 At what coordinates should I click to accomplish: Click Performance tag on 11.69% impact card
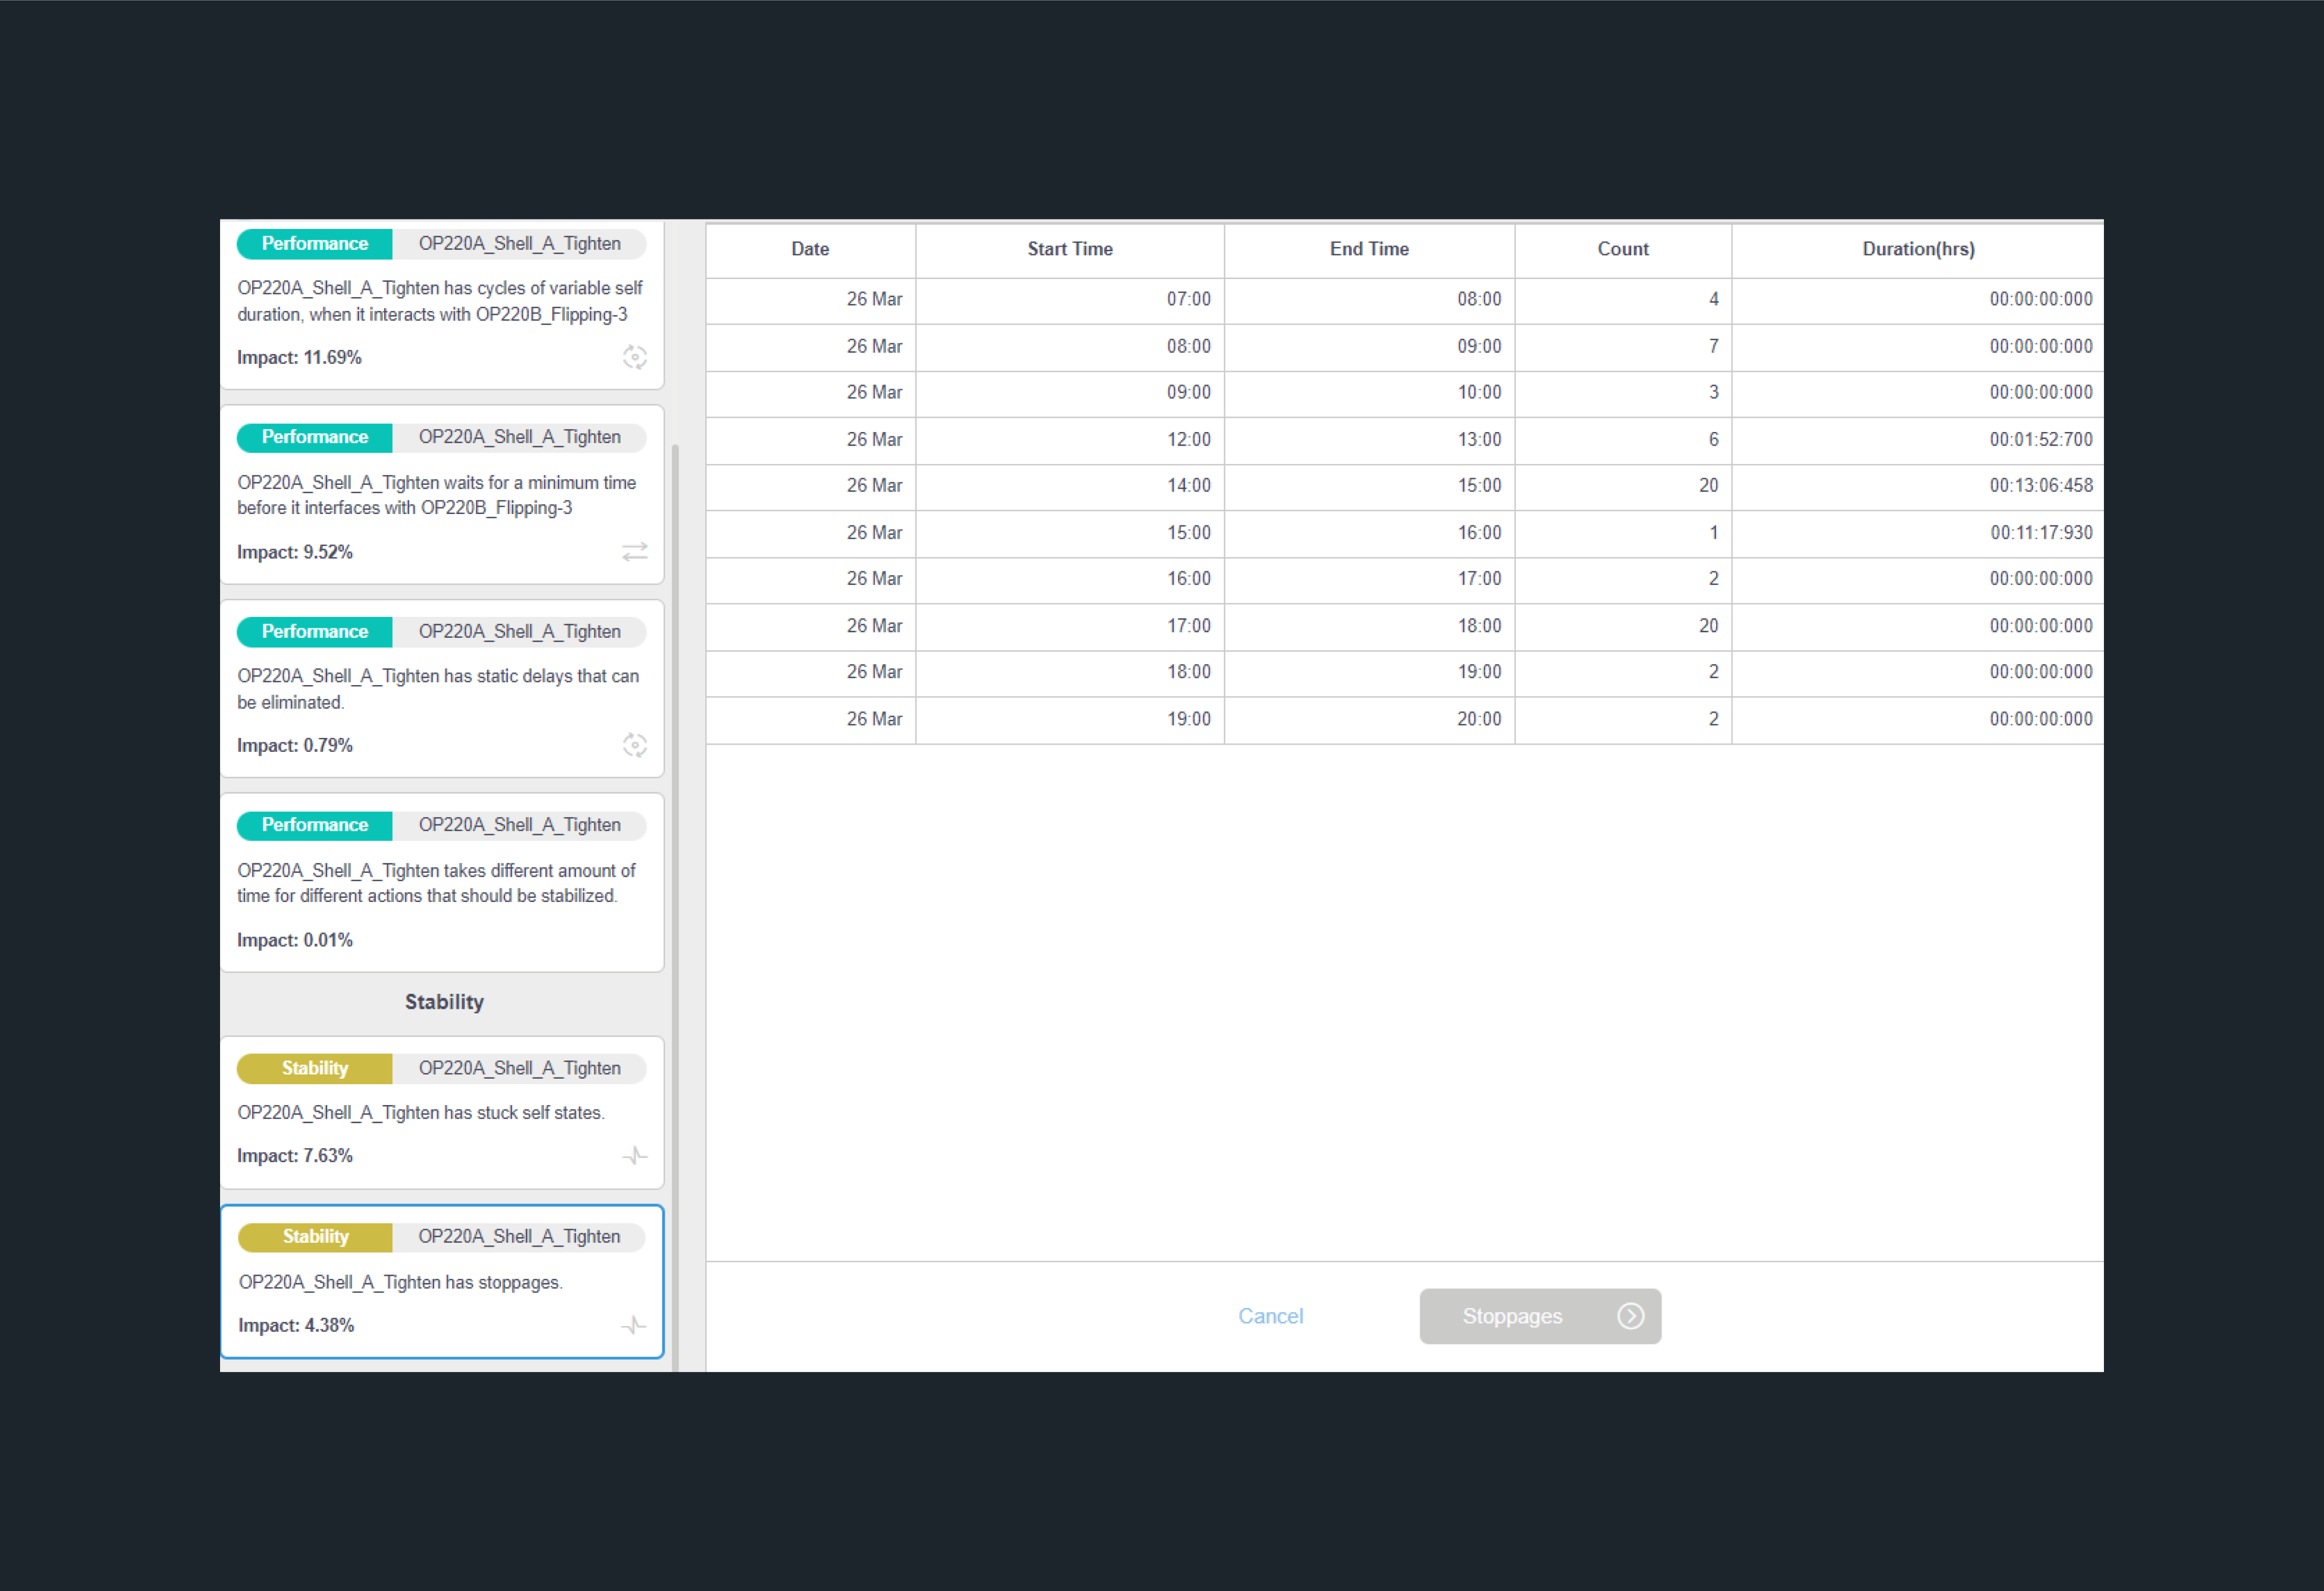[315, 244]
